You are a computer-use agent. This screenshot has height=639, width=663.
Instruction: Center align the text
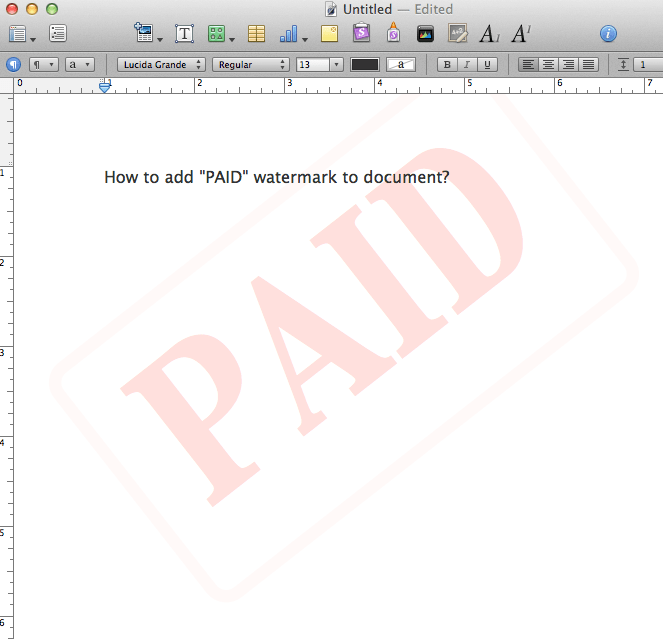548,65
